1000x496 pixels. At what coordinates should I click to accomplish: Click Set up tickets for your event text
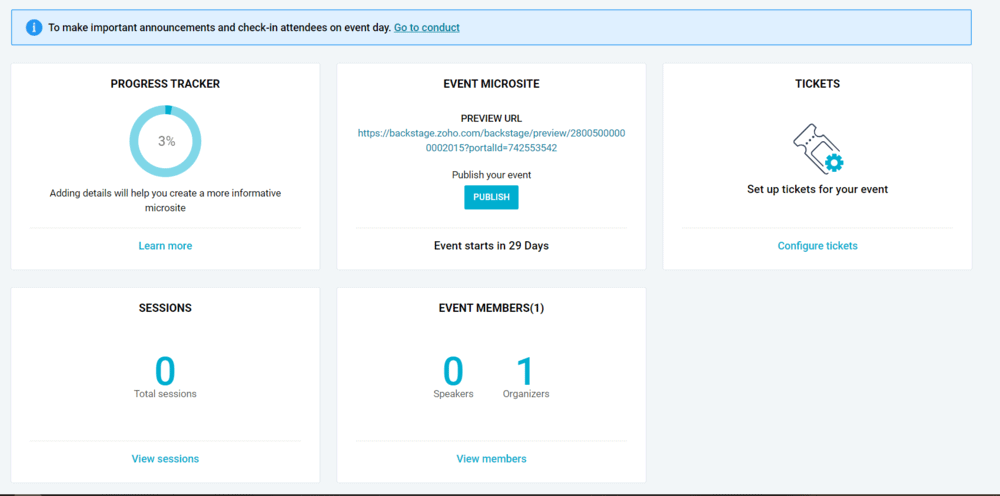tap(818, 189)
